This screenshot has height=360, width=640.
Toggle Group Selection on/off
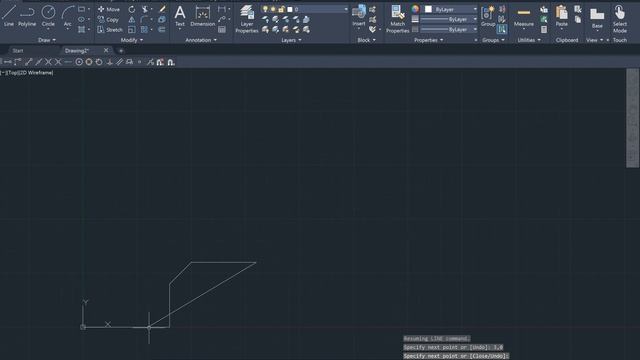[x=502, y=29]
